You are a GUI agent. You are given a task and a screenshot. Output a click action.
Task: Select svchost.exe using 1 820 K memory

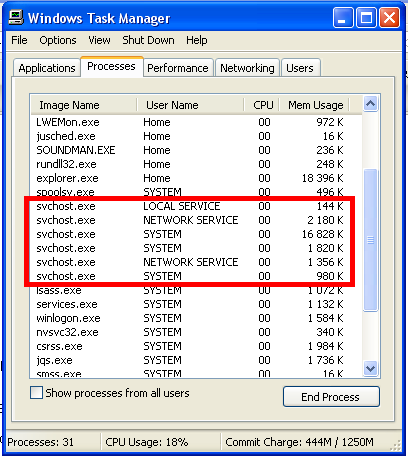click(196, 248)
